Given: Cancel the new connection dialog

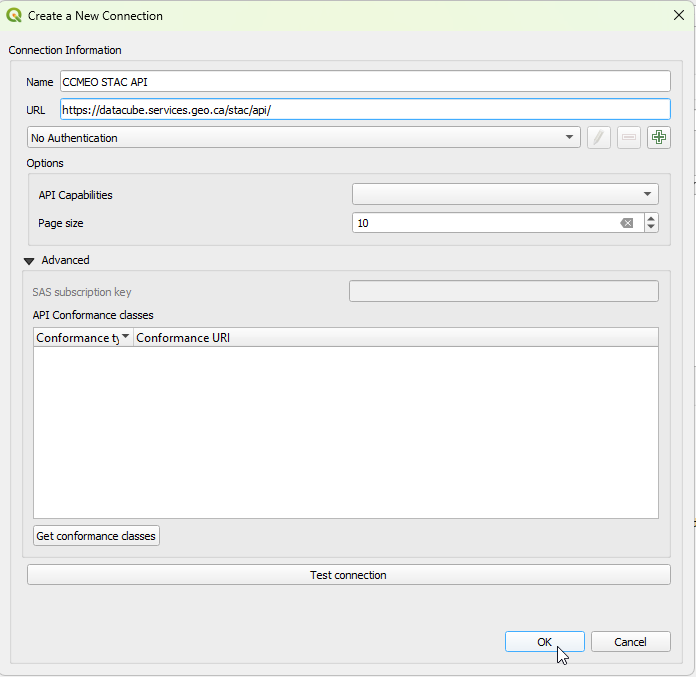Looking at the screenshot, I should coord(630,642).
